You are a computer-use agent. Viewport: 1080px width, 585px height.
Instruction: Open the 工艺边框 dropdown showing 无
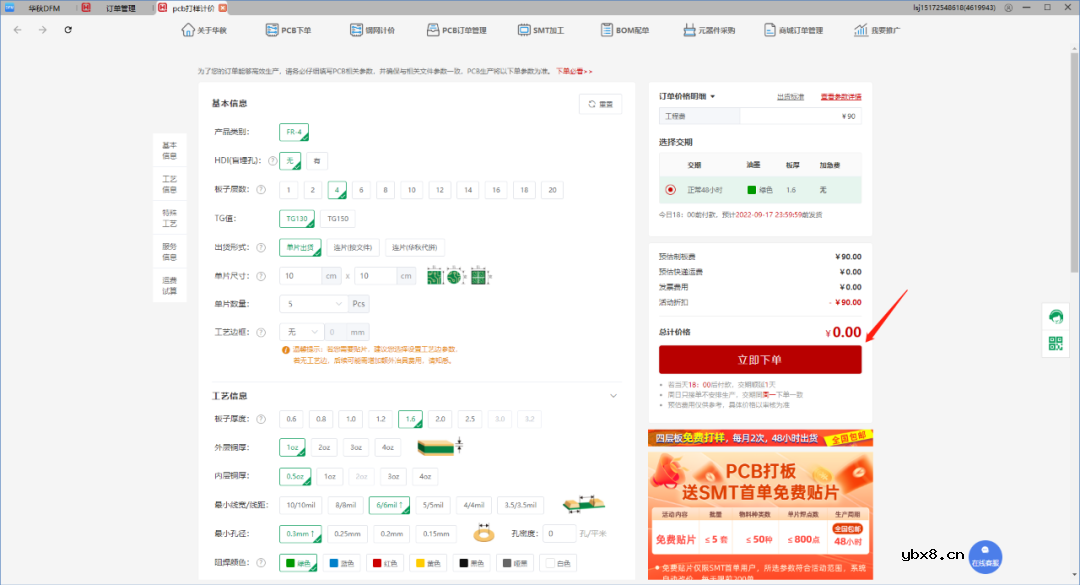click(301, 330)
